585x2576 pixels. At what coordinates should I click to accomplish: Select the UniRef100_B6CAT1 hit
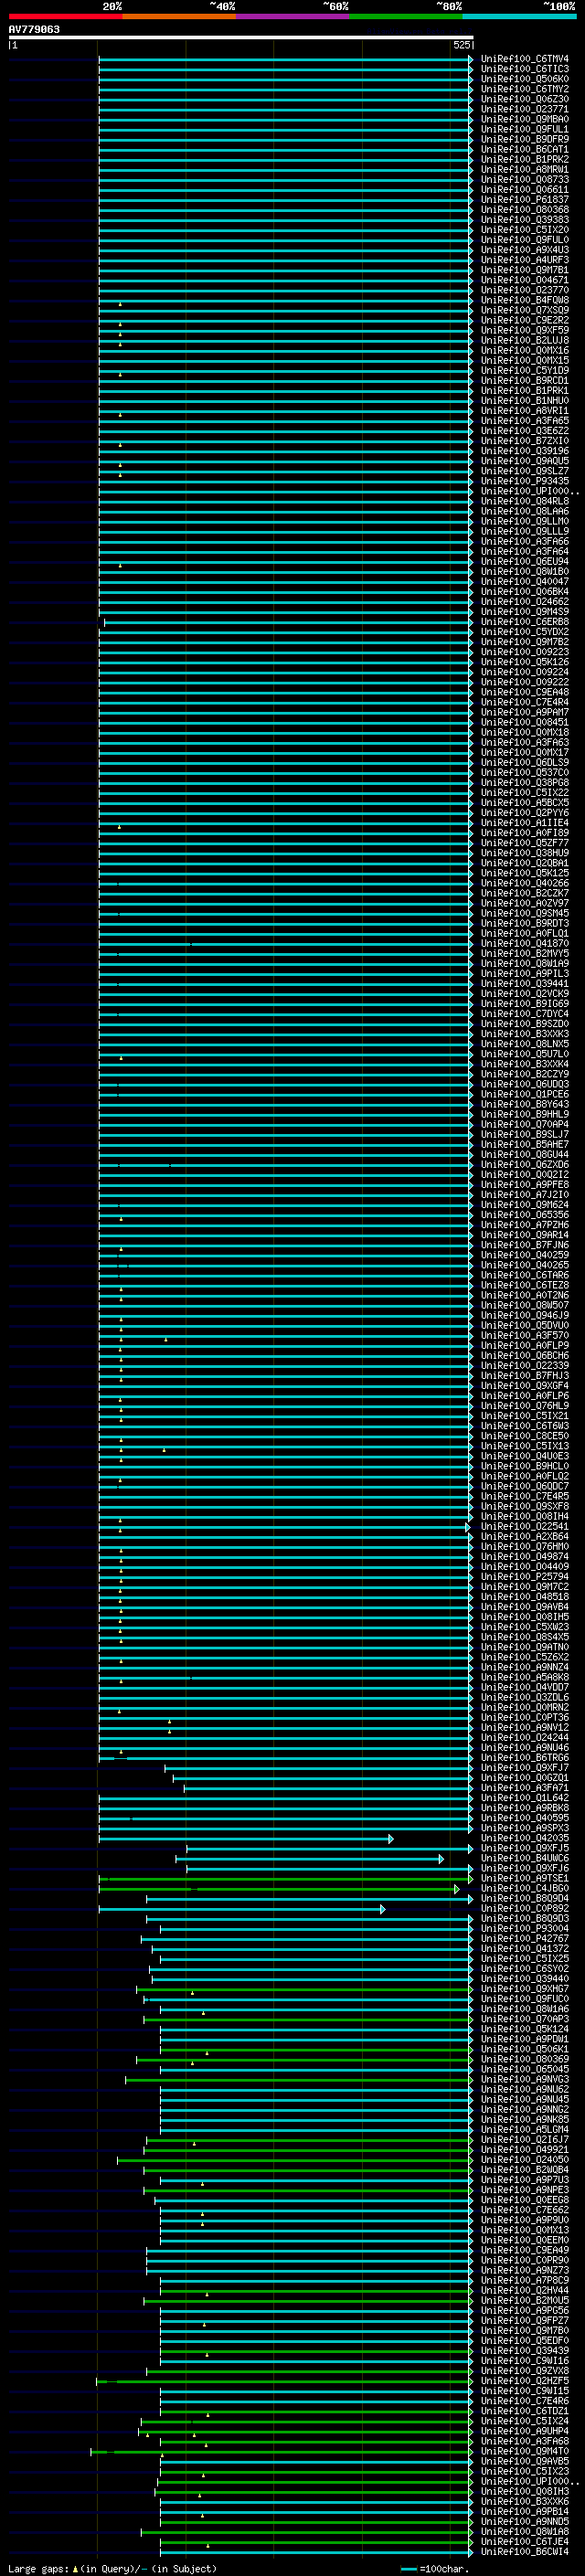click(525, 149)
